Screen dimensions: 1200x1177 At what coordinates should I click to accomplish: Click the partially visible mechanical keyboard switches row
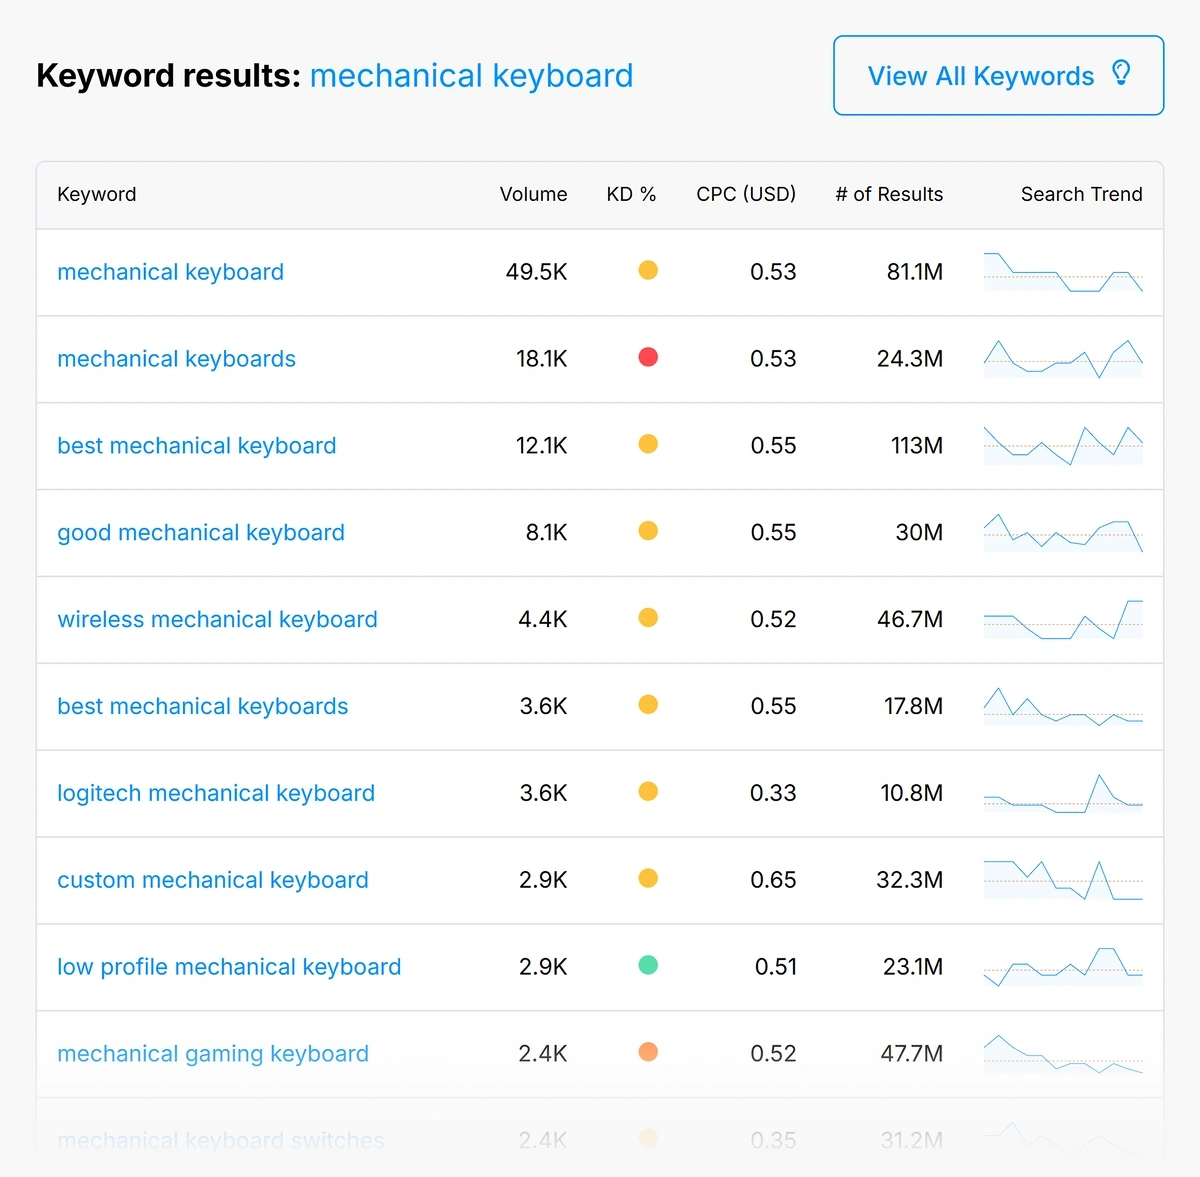coord(220,1140)
